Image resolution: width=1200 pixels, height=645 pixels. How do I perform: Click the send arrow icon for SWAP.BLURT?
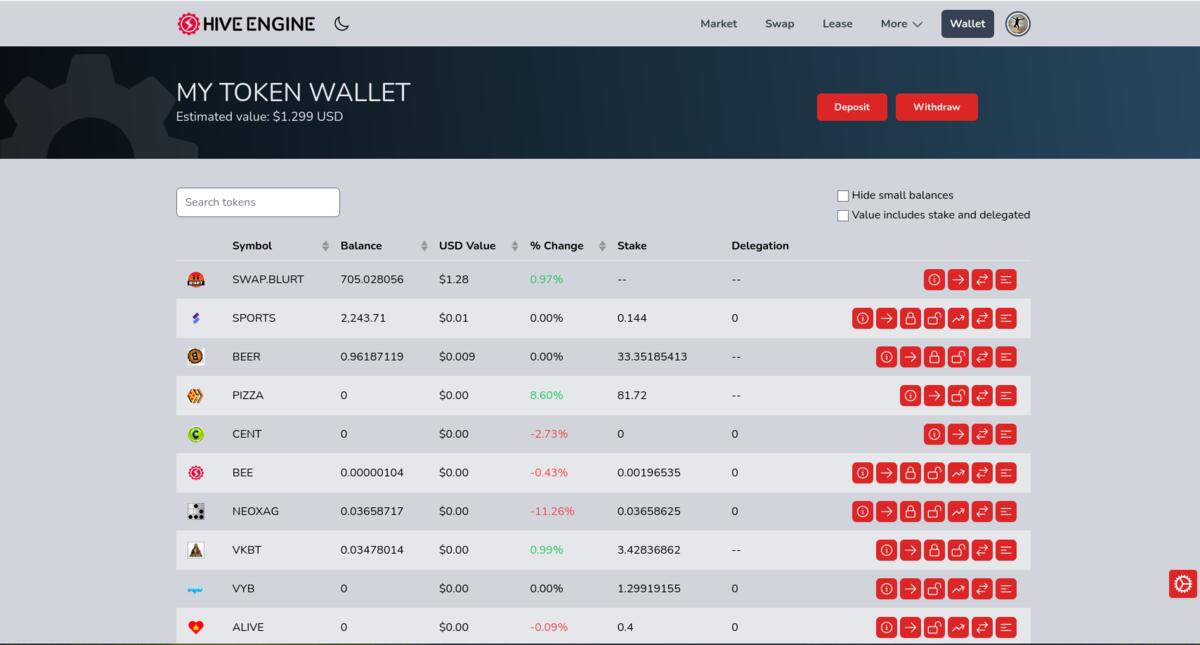click(958, 280)
